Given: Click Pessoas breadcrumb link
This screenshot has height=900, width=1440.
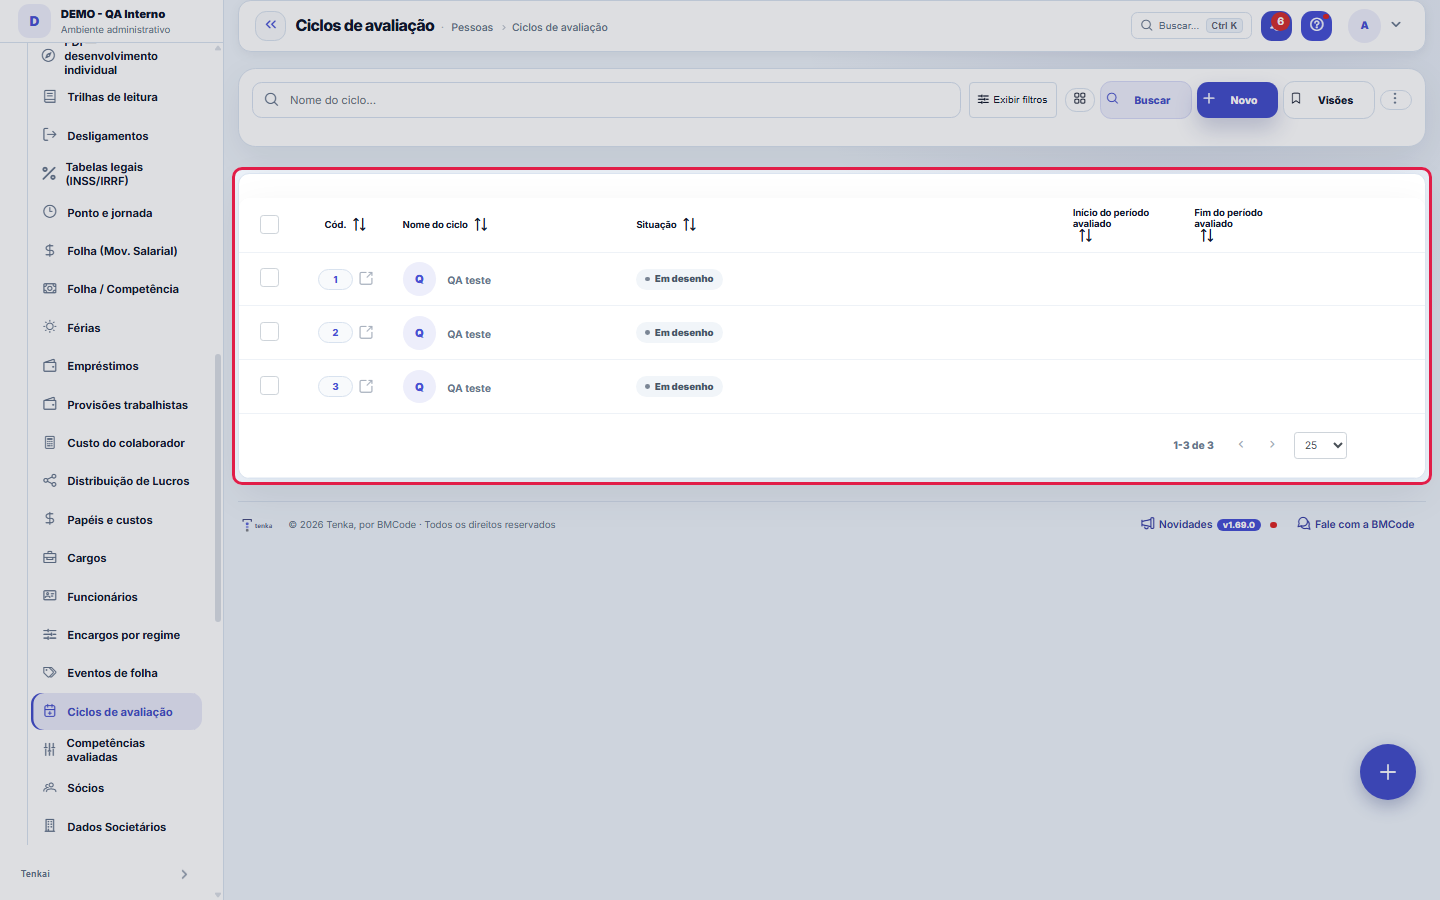Looking at the screenshot, I should (x=472, y=27).
